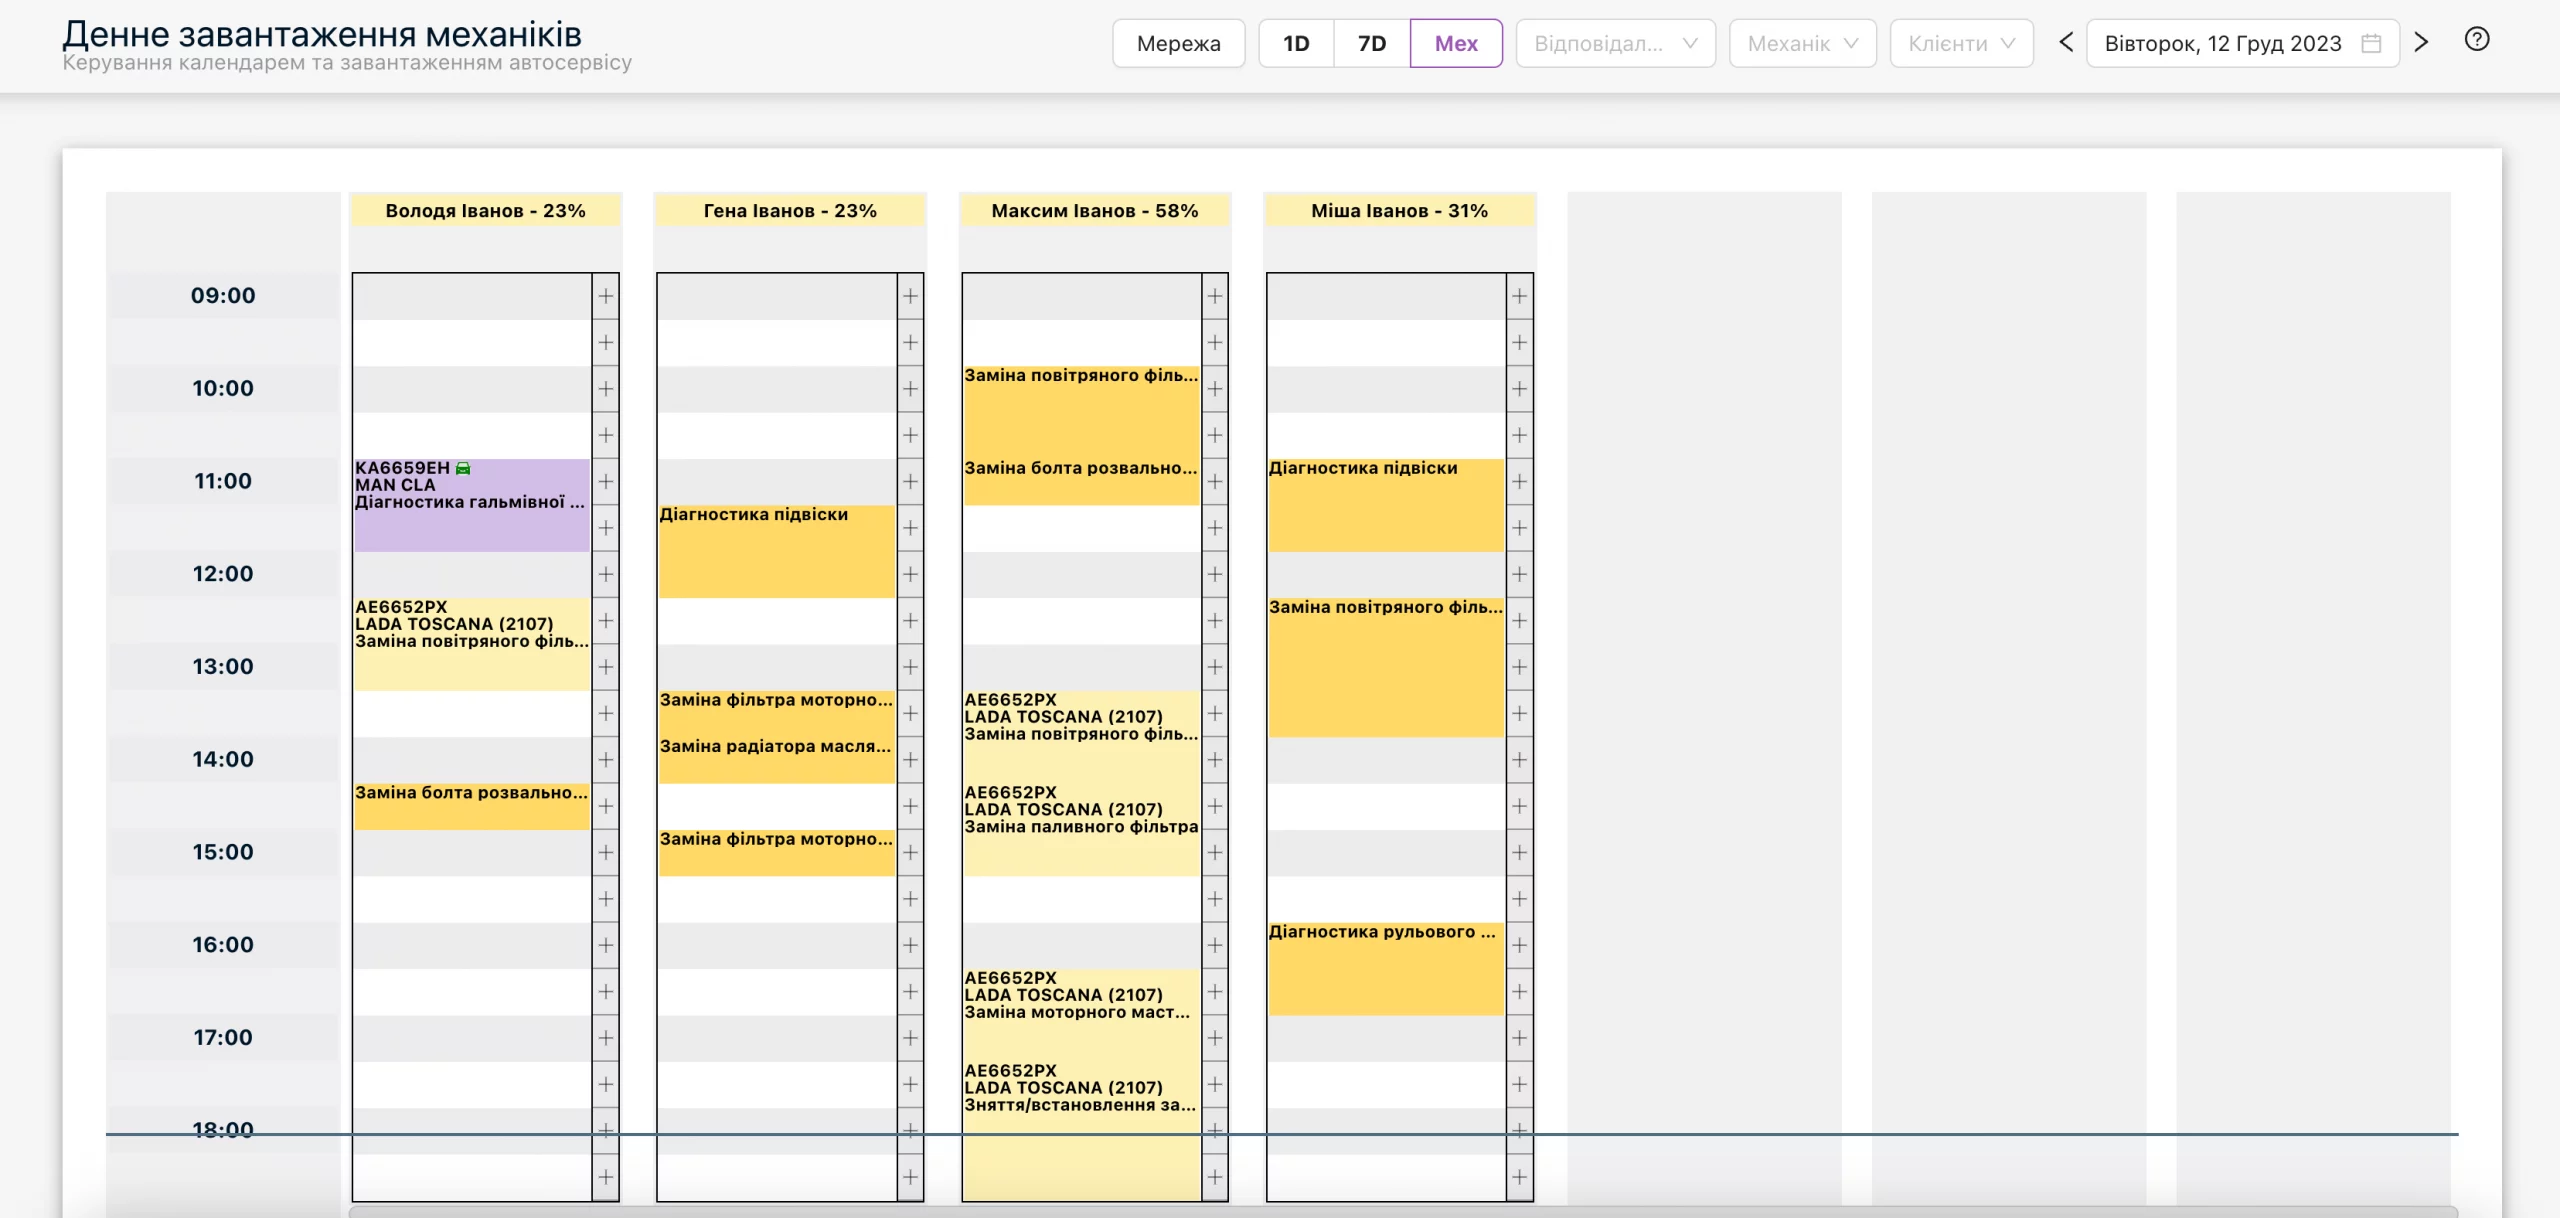The width and height of the screenshot is (2560, 1218).
Task: Go to previous day arrow
Action: click(2066, 42)
